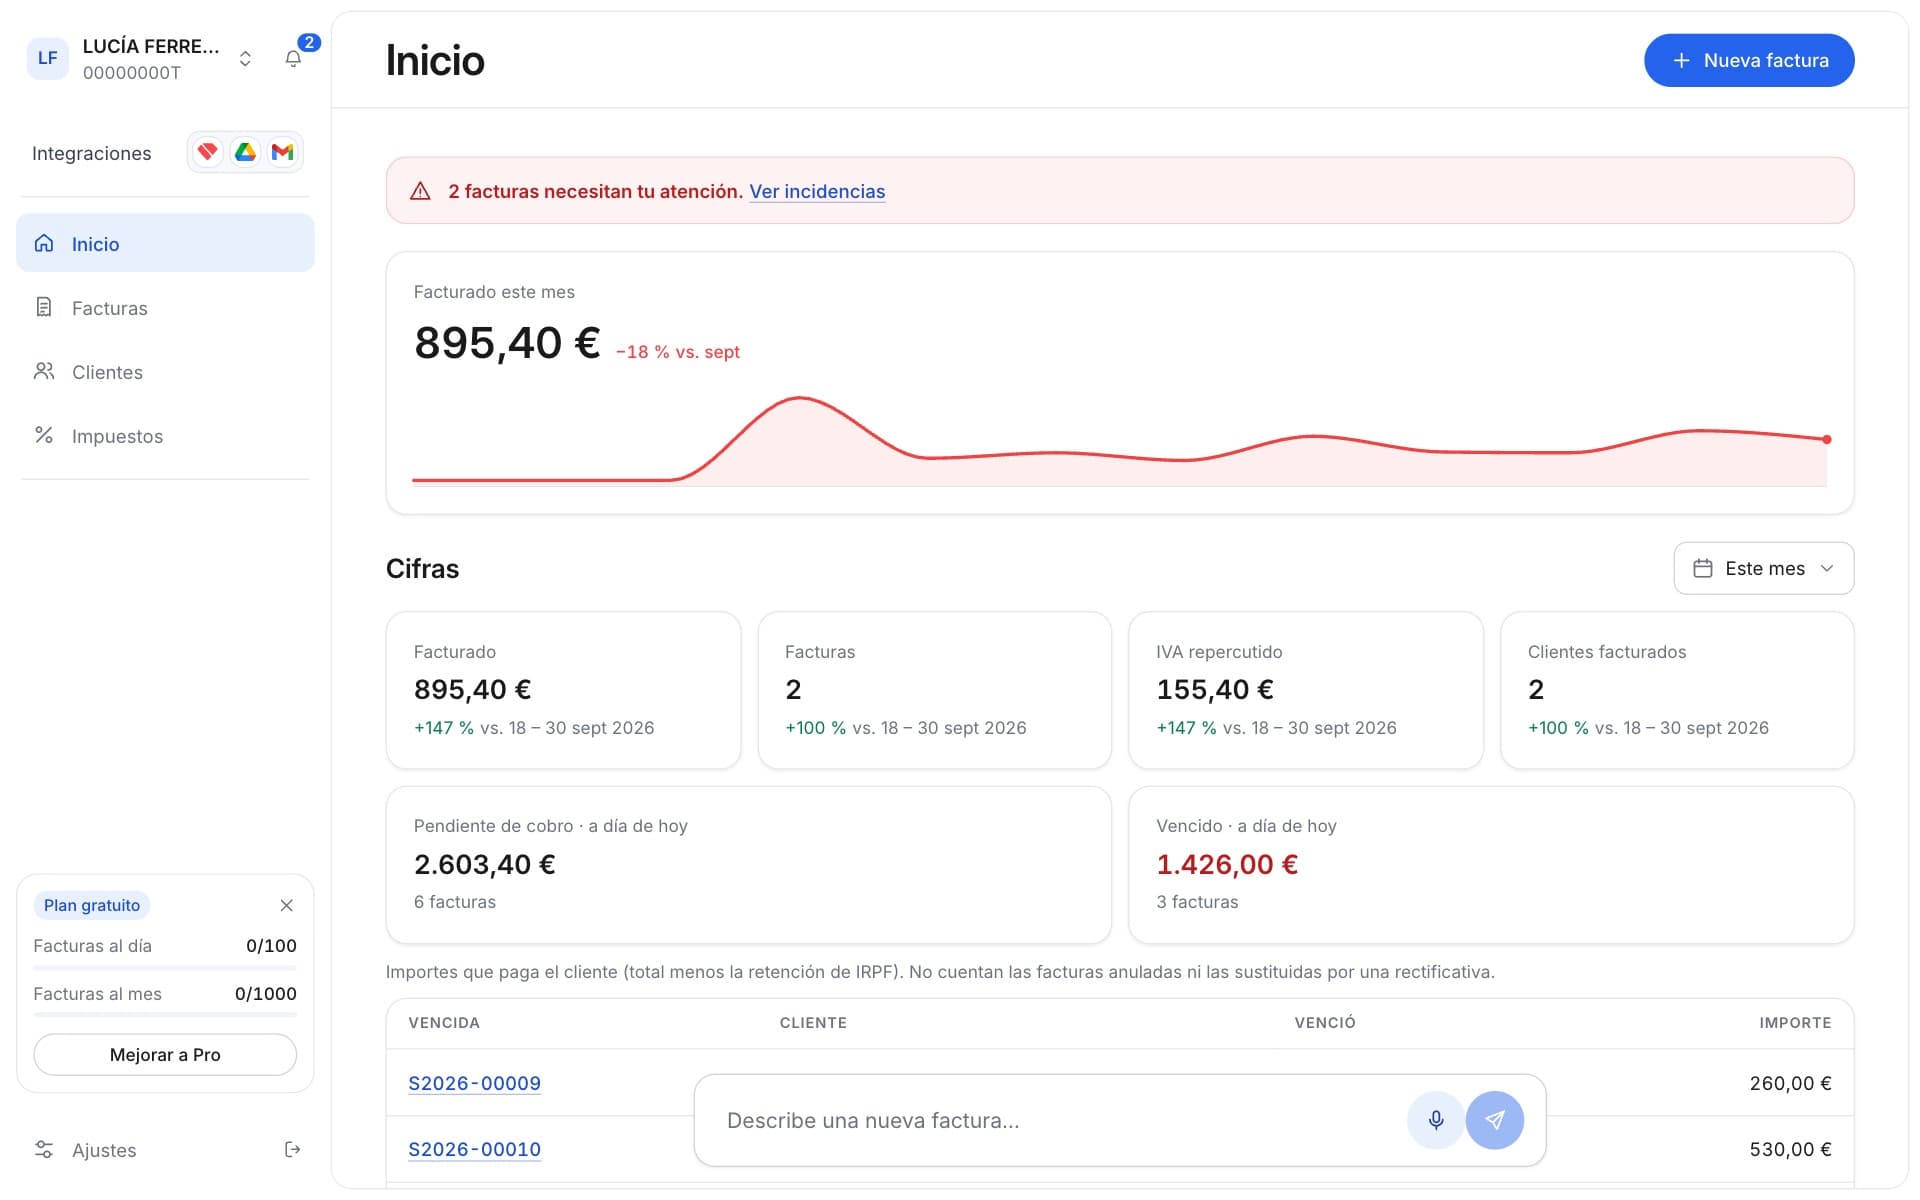Image resolution: width=1920 pixels, height=1200 pixels.
Task: Click Mejorar a Pro button
Action: [x=165, y=1054]
